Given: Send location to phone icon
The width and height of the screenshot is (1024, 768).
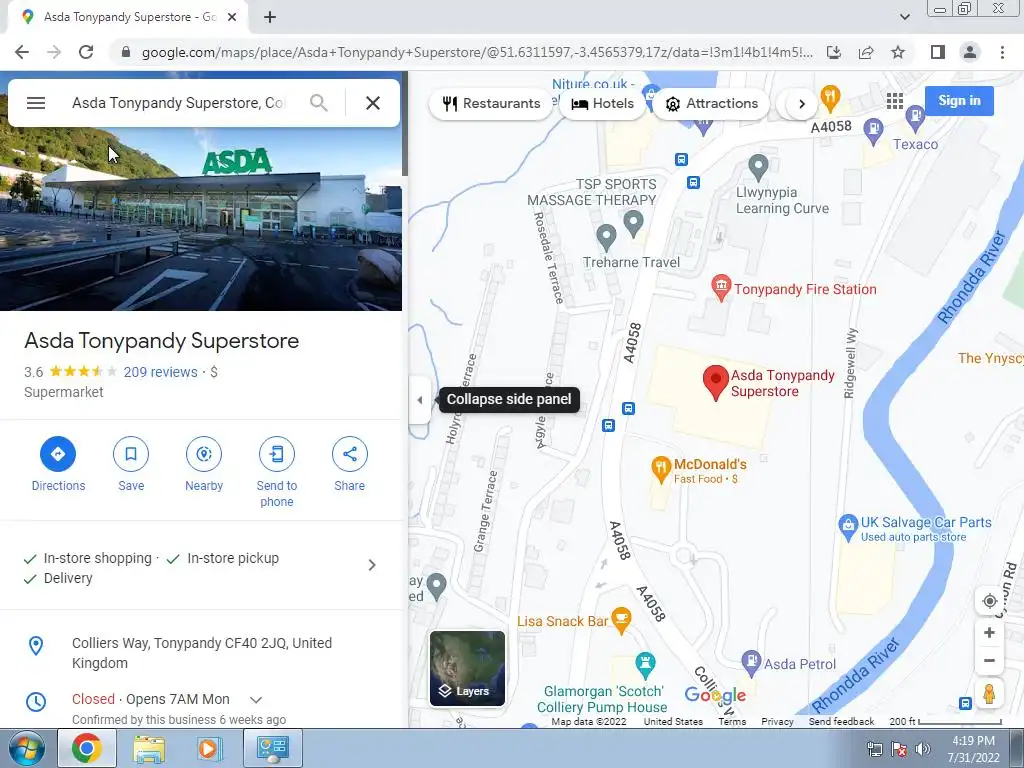Looking at the screenshot, I should (277, 454).
